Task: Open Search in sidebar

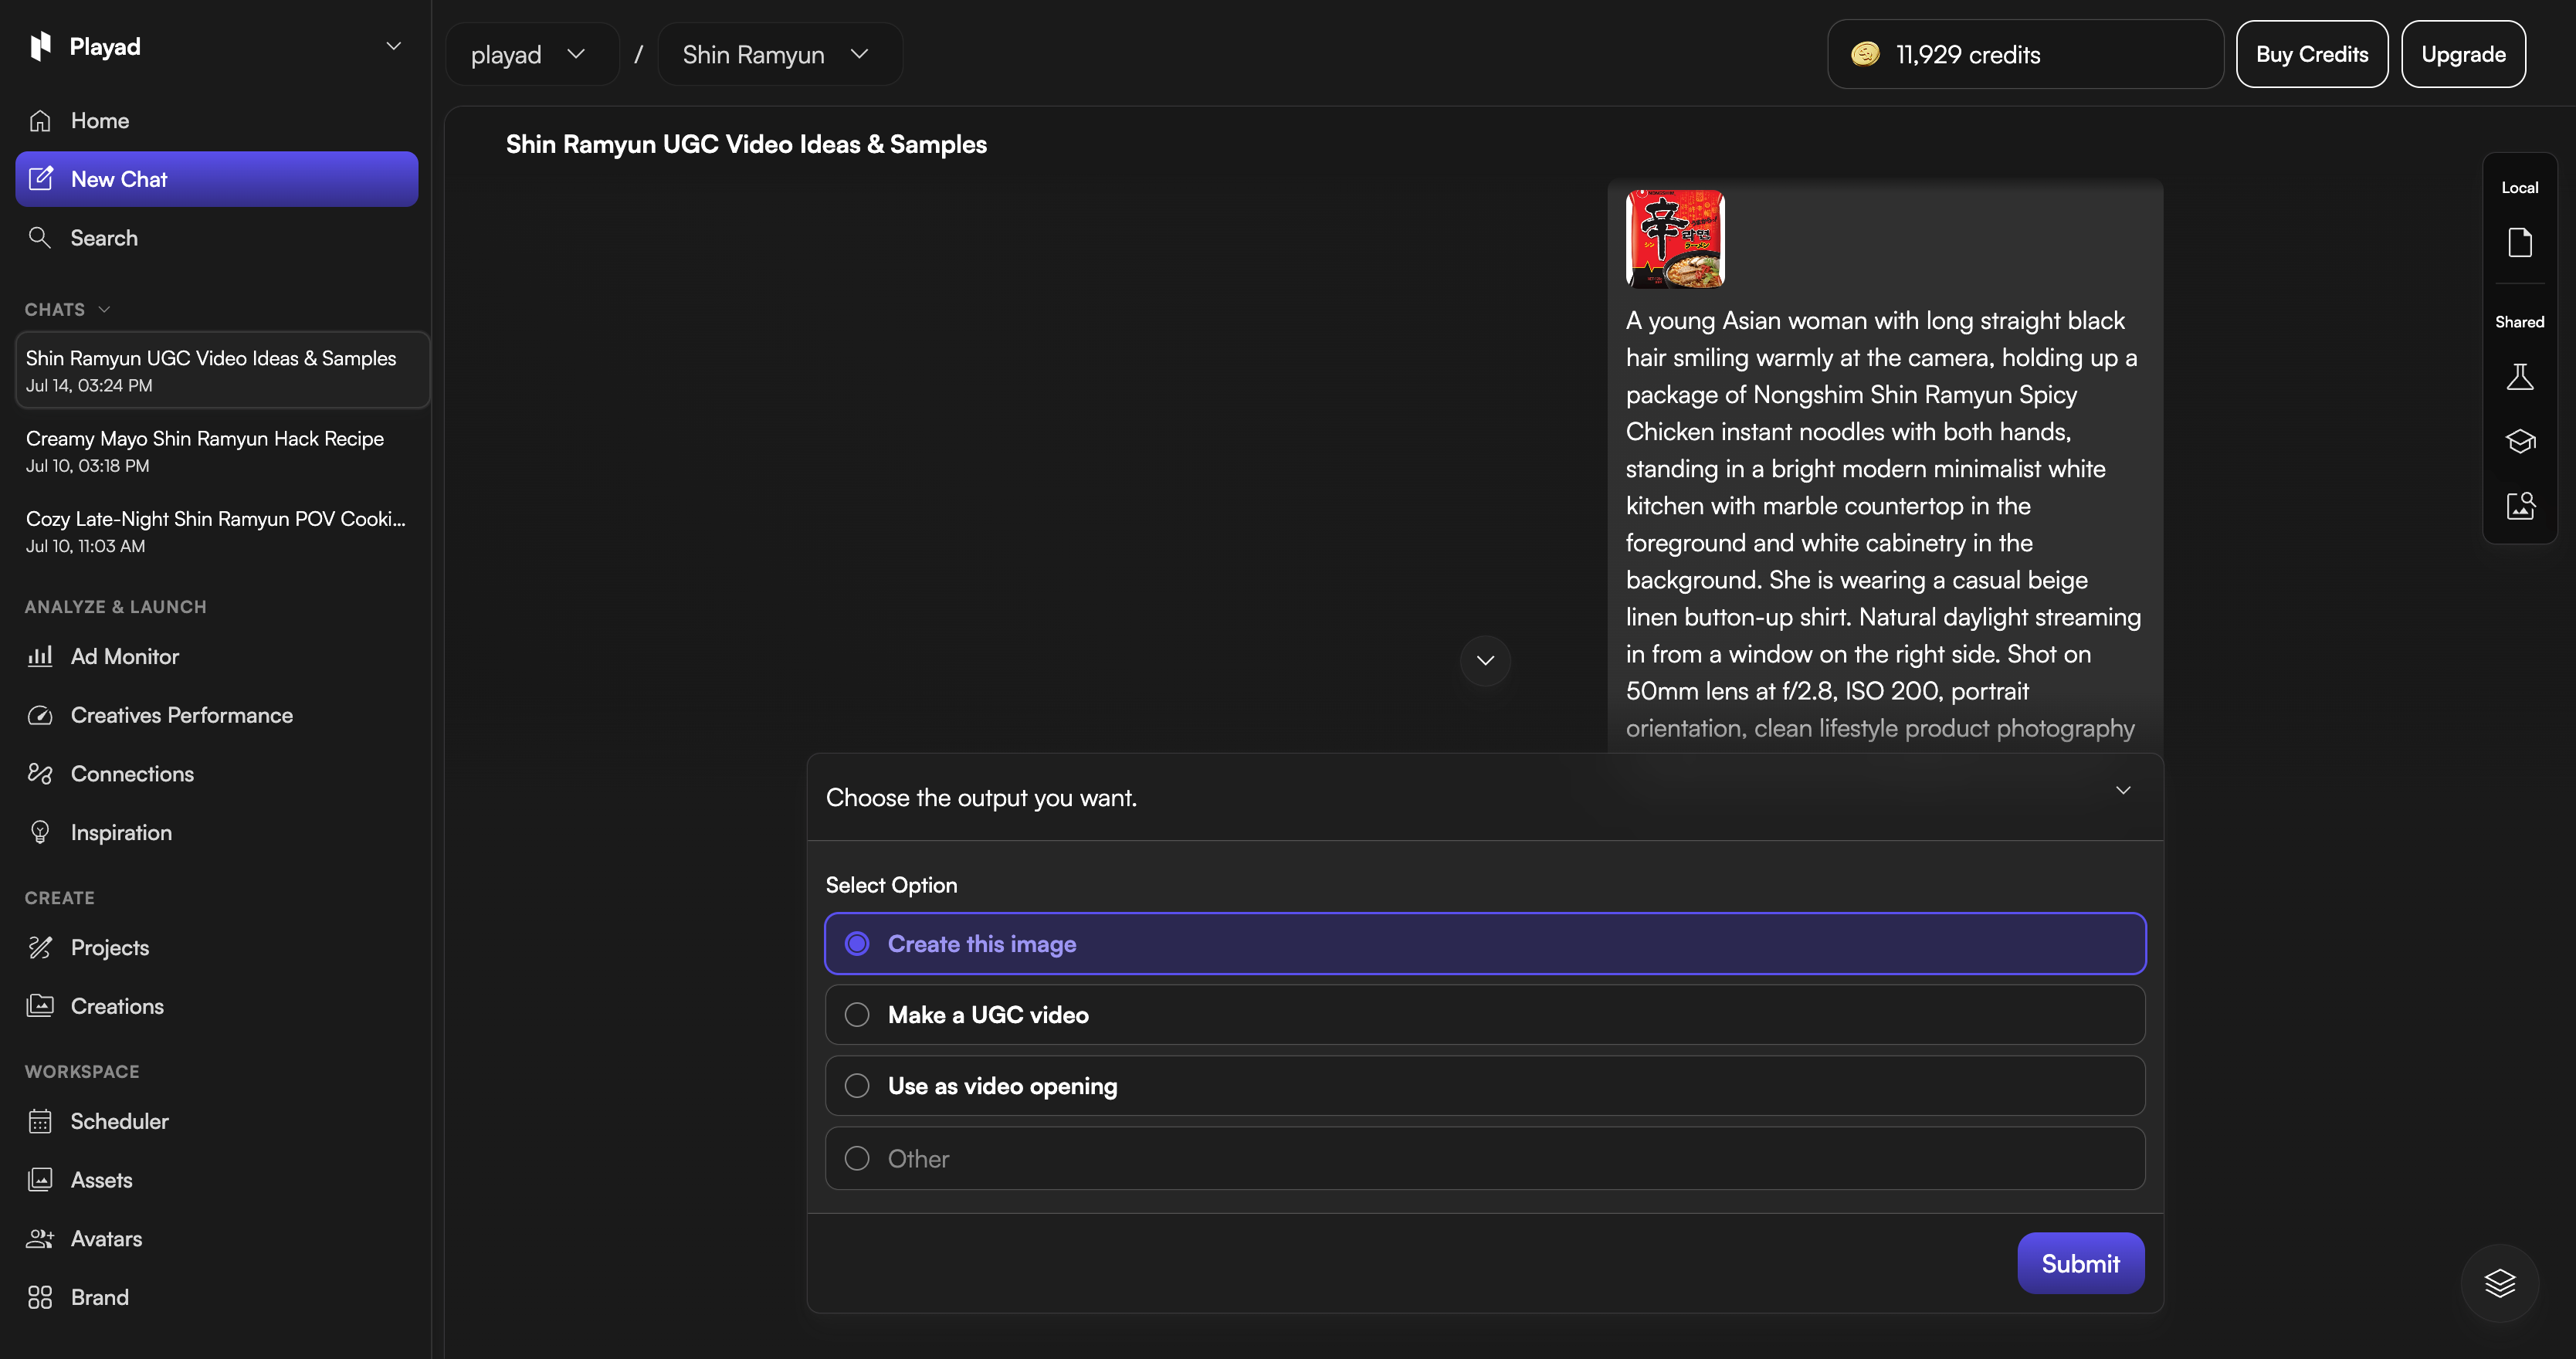Action: tap(216, 238)
